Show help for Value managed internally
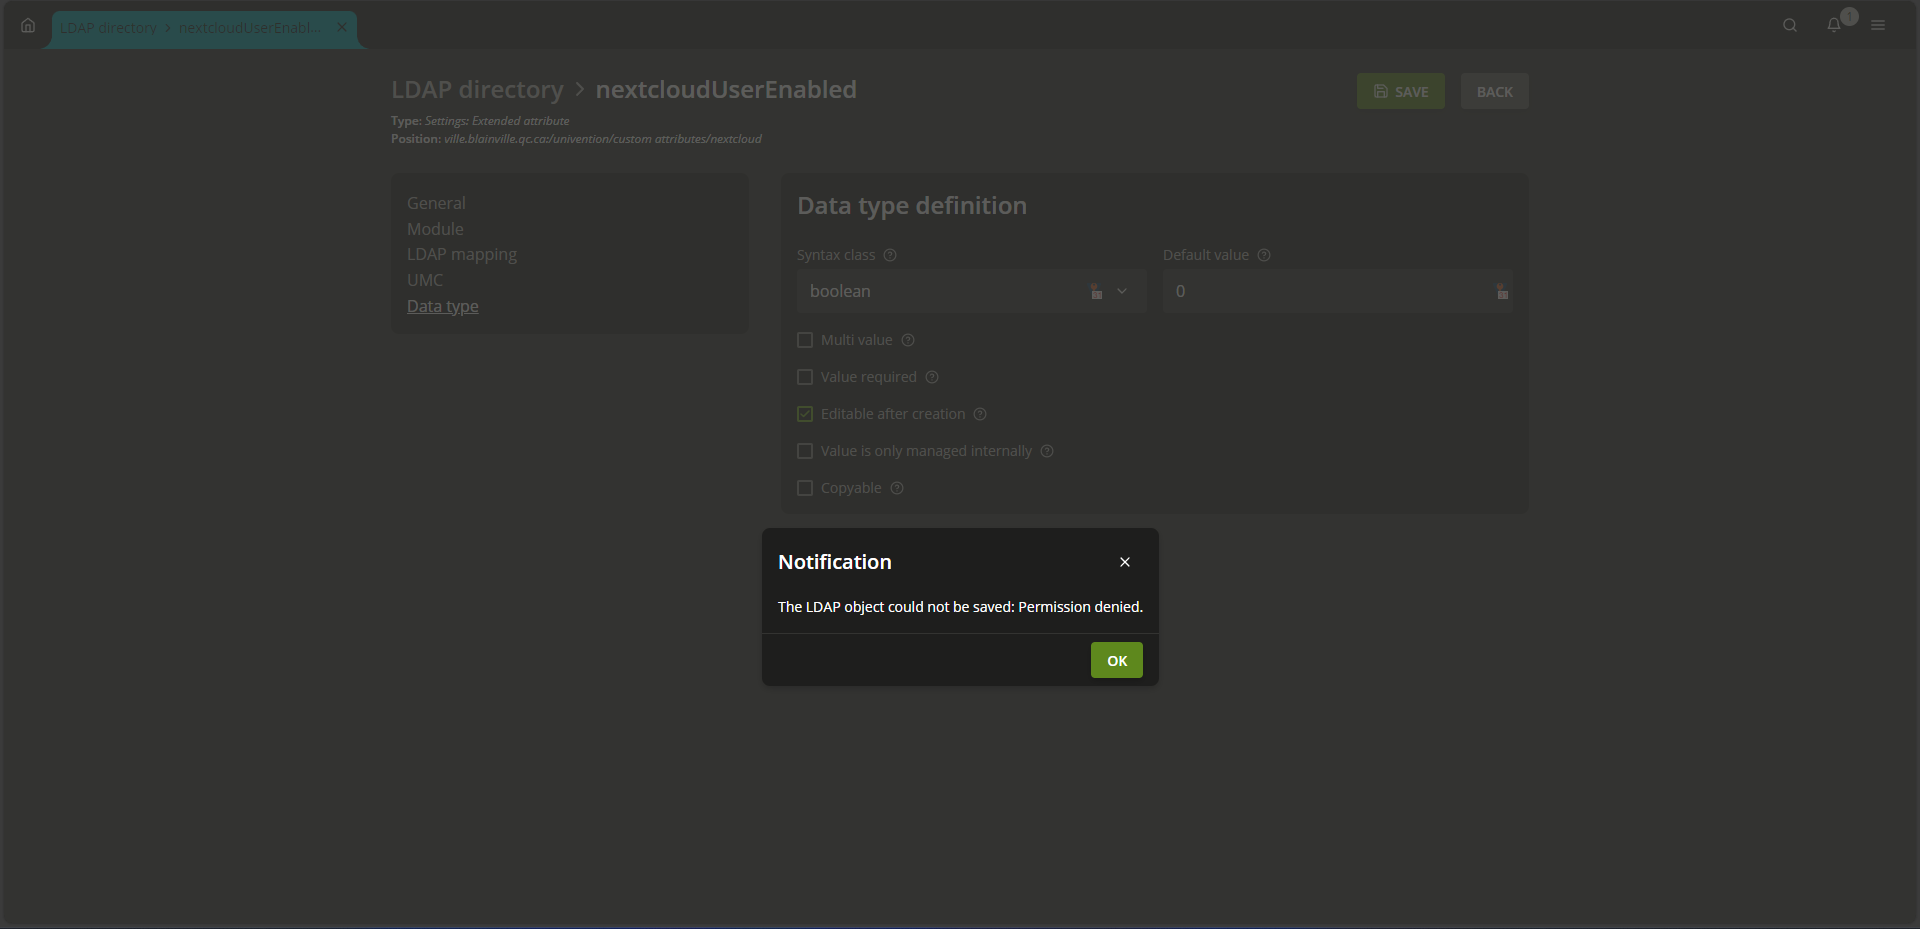This screenshot has height=929, width=1920. point(1047,451)
